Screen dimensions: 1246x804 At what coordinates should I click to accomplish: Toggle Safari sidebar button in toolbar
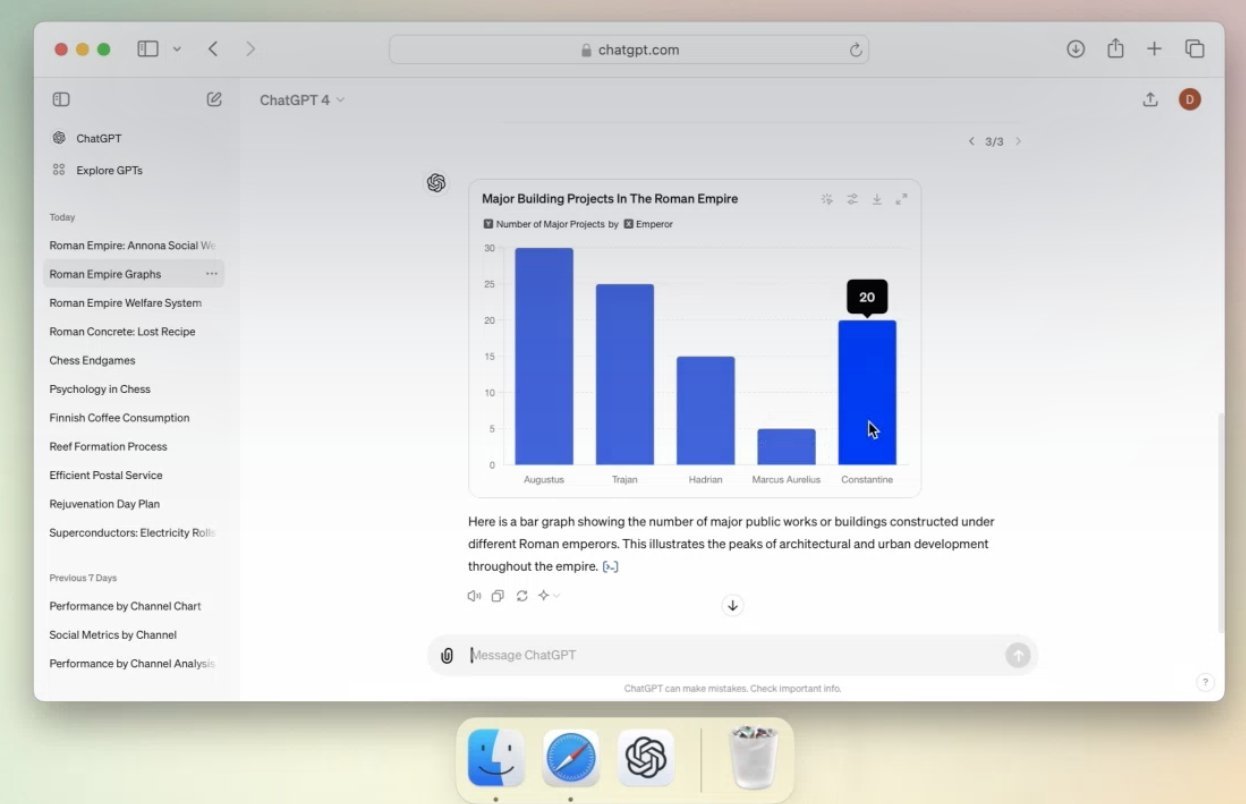[148, 49]
